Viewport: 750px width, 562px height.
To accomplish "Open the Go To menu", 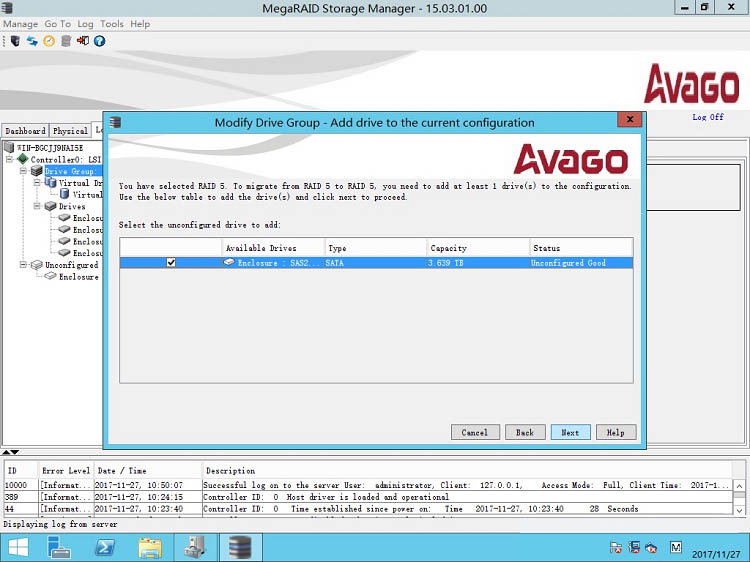I will [x=57, y=24].
